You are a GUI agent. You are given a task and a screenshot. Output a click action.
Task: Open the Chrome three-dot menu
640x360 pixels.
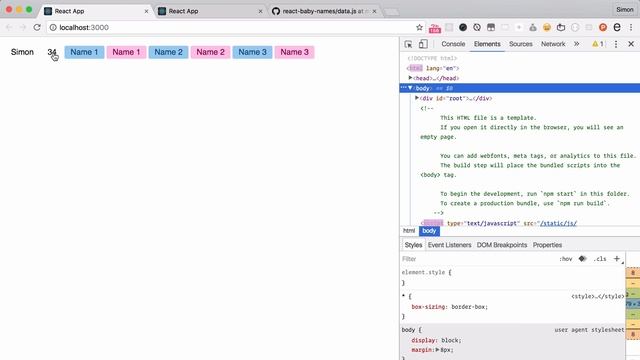pyautogui.click(x=631, y=27)
